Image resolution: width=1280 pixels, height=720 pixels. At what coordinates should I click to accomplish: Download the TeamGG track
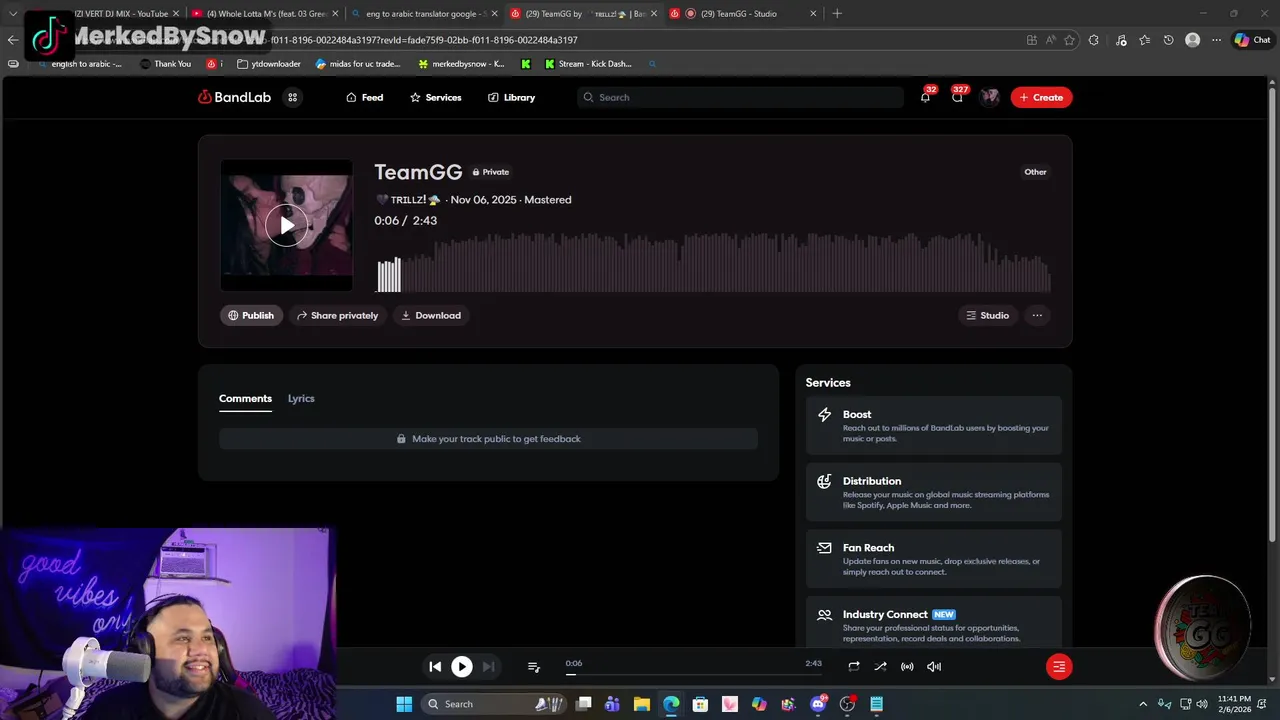coord(431,315)
